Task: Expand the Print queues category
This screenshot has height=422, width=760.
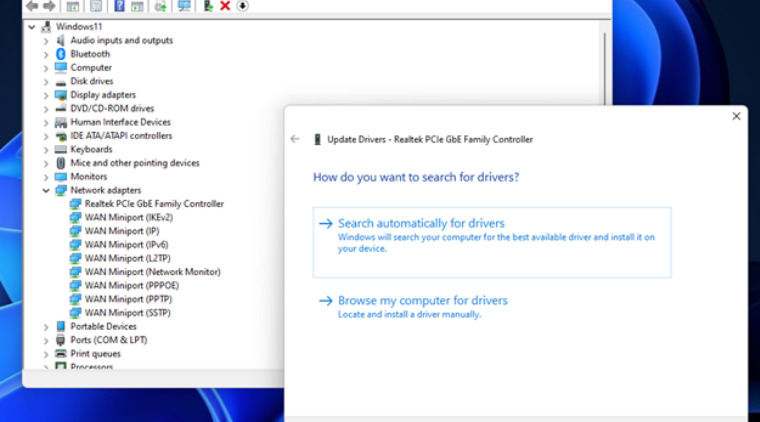Action: [x=46, y=354]
